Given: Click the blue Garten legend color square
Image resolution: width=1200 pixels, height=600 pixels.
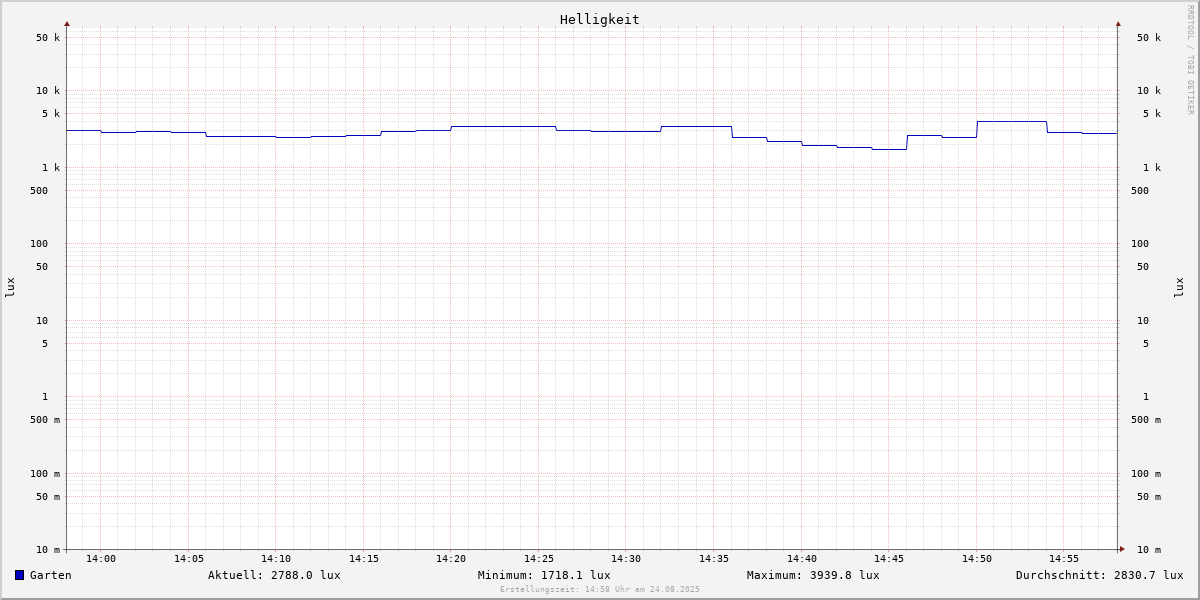Looking at the screenshot, I should point(19,575).
